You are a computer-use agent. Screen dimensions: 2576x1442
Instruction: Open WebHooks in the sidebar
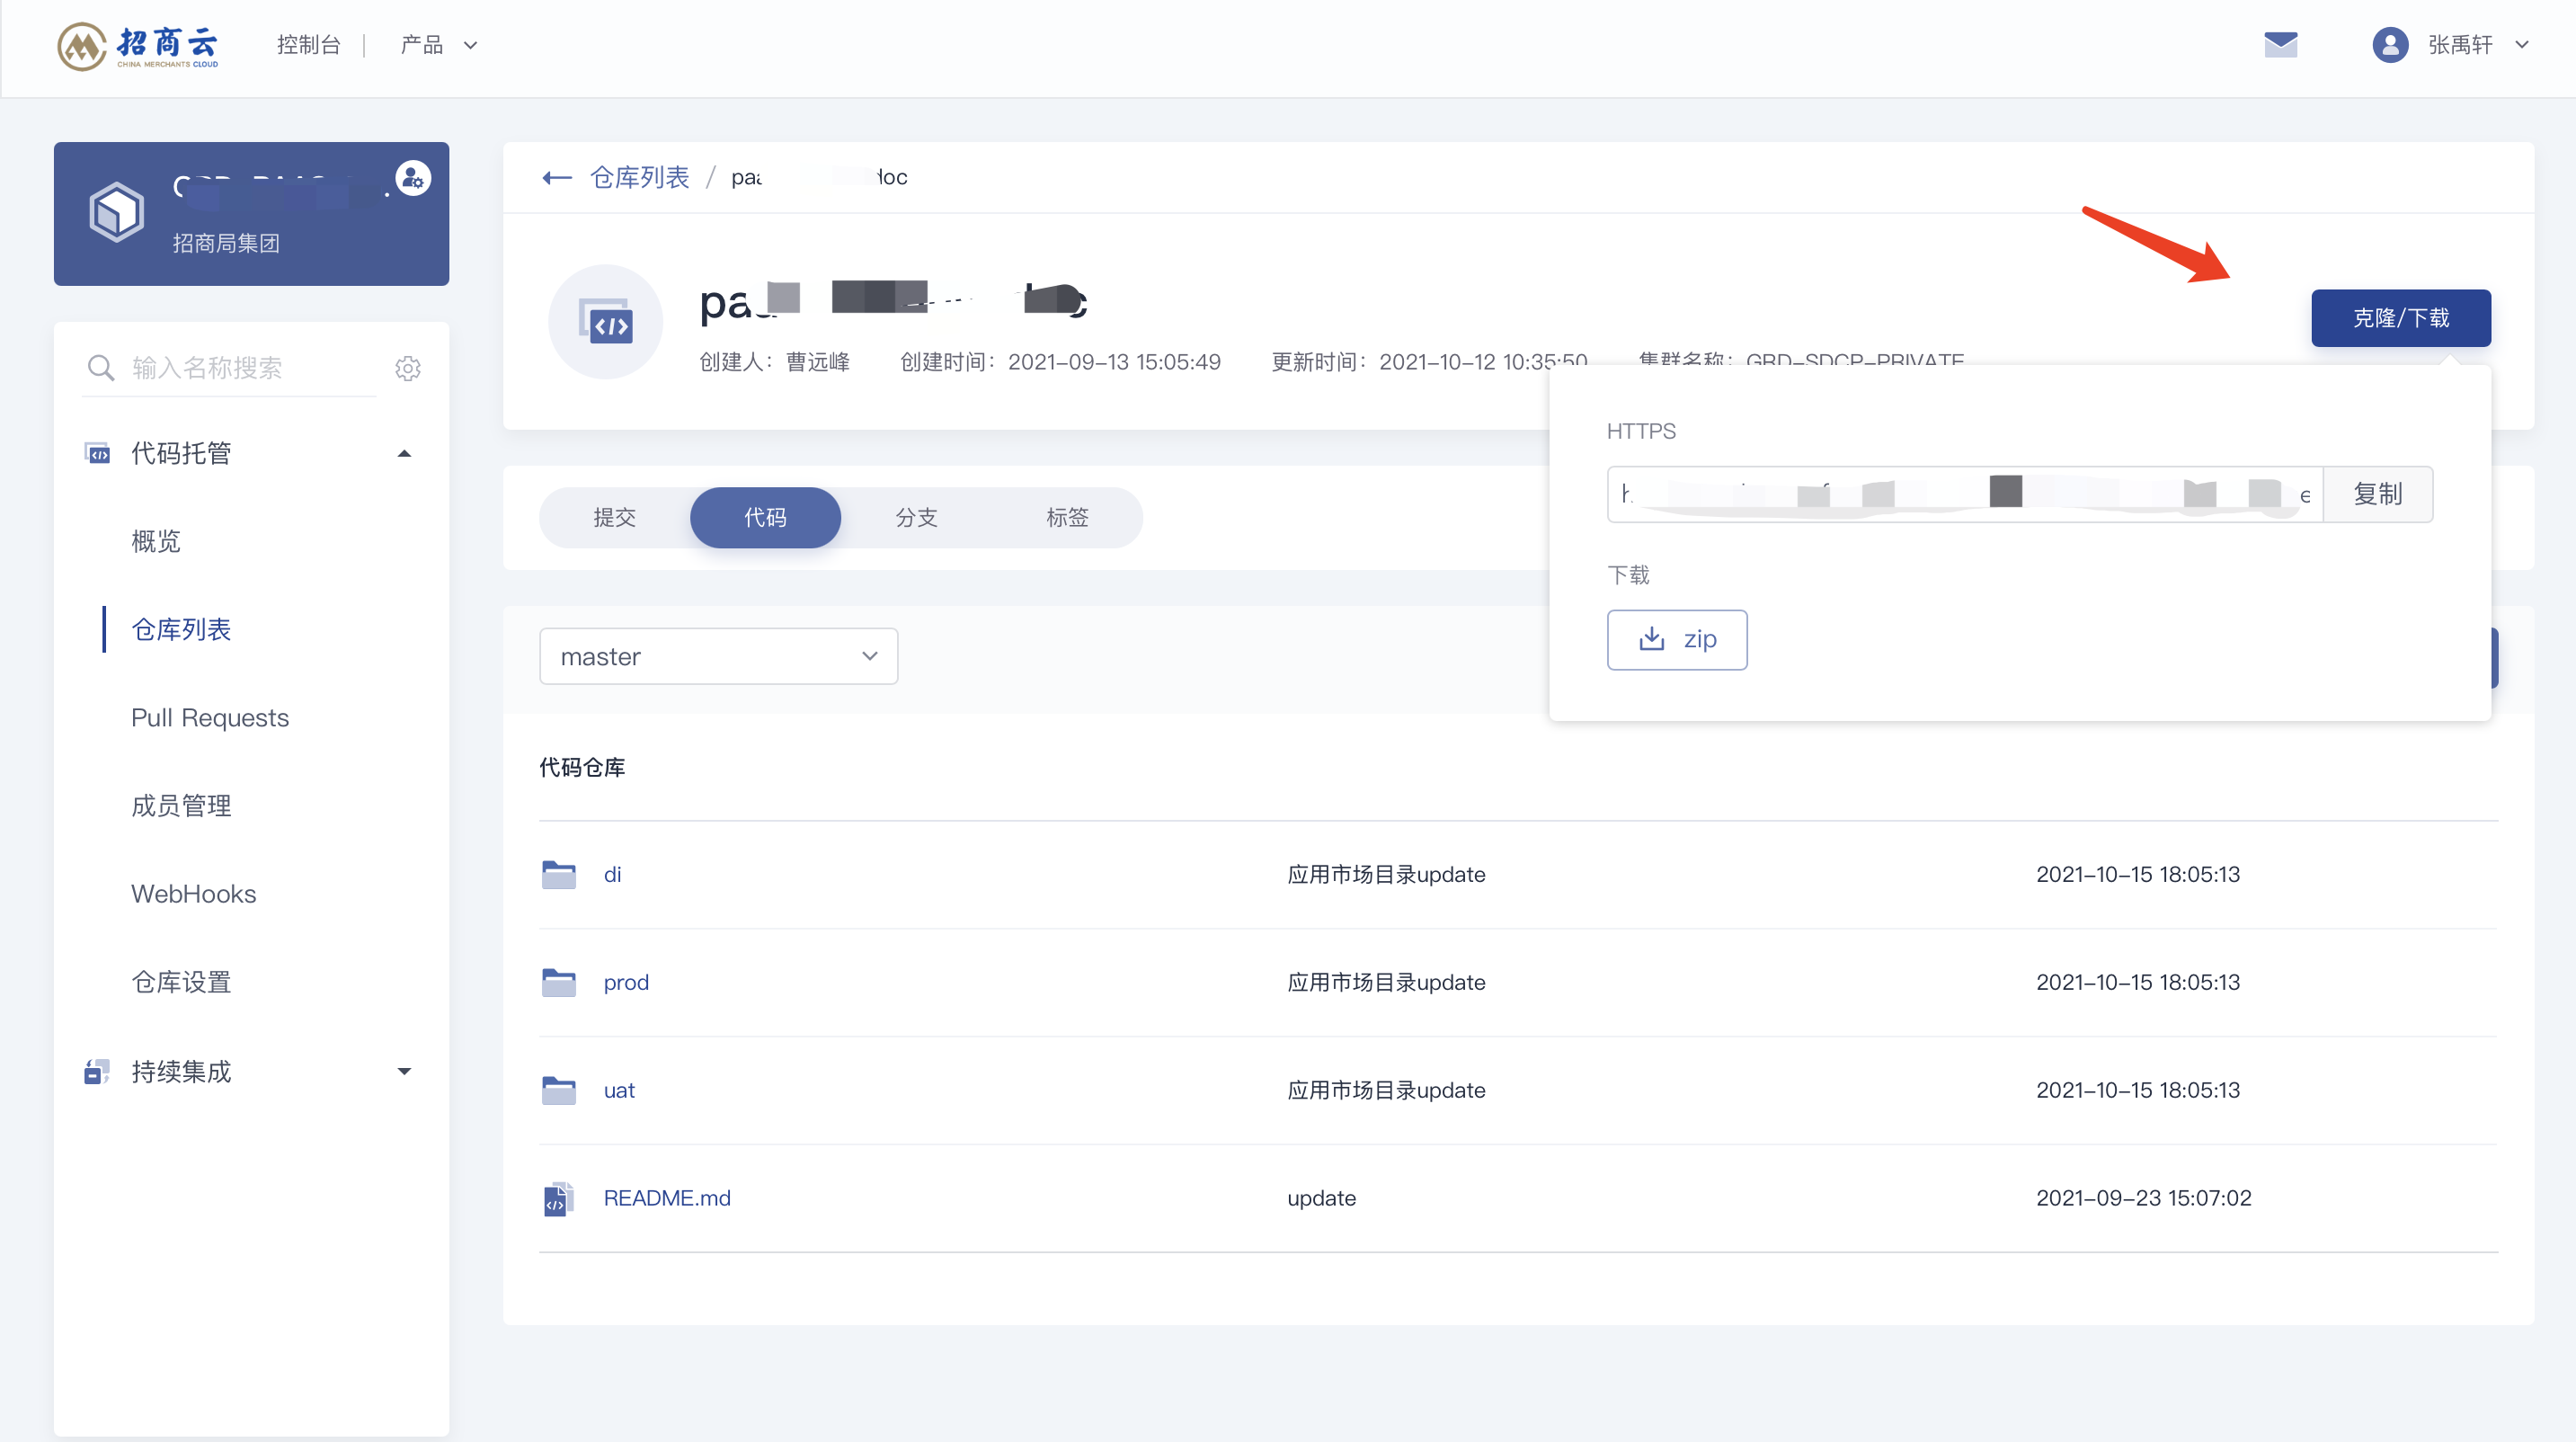coord(194,894)
